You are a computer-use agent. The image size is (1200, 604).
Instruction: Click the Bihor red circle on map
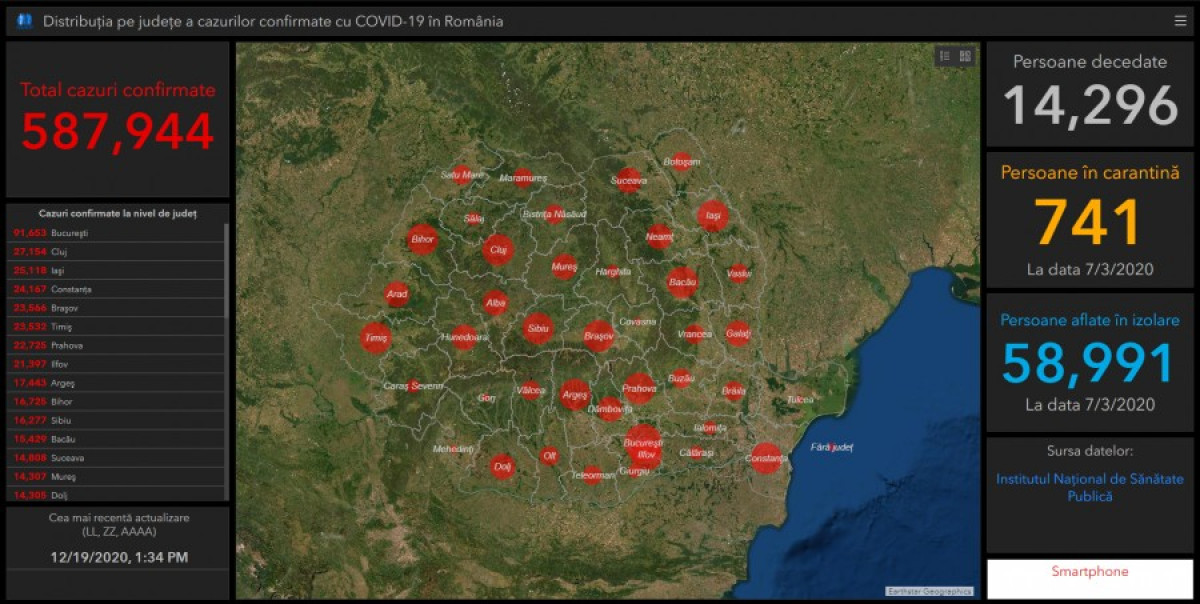pyautogui.click(x=422, y=240)
